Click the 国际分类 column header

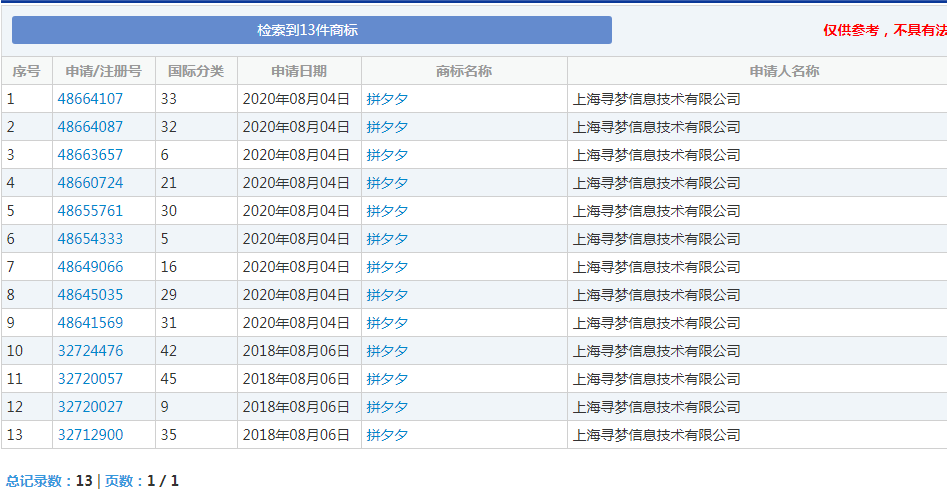click(x=196, y=71)
